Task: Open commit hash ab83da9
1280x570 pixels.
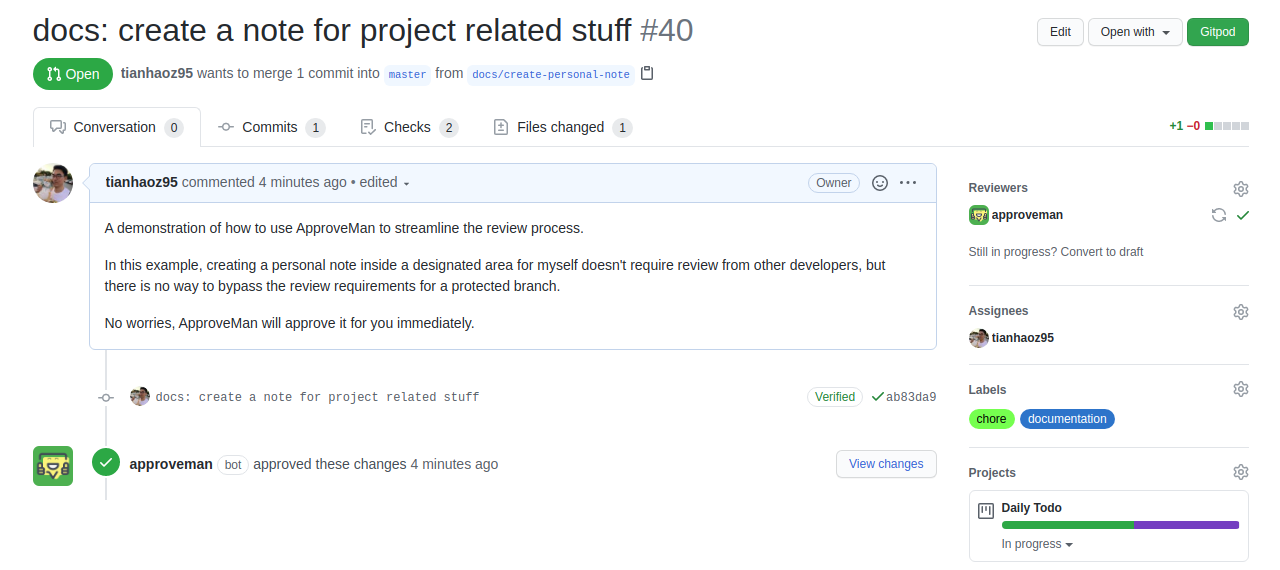Action: (x=911, y=397)
